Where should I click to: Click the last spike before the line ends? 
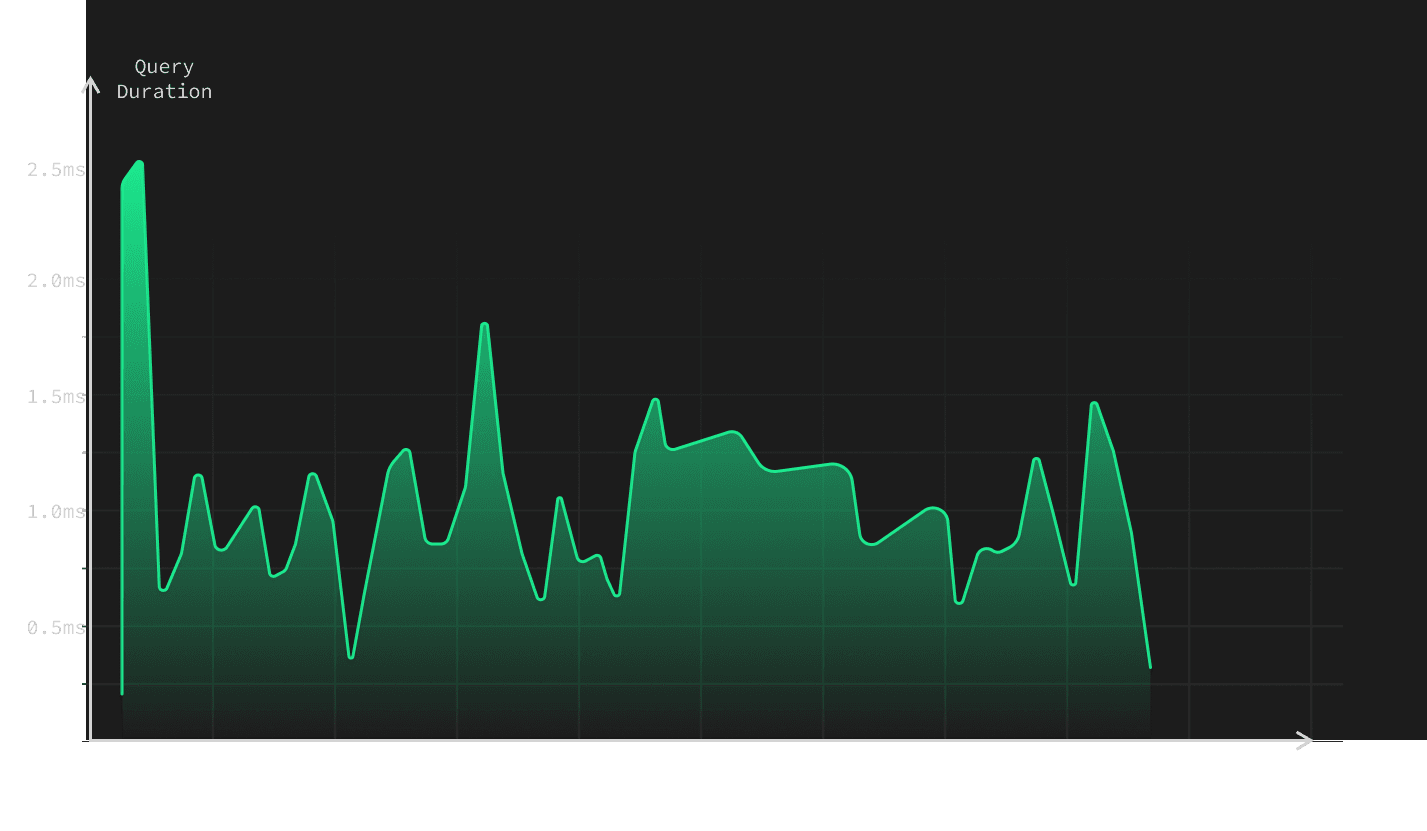pos(1094,404)
